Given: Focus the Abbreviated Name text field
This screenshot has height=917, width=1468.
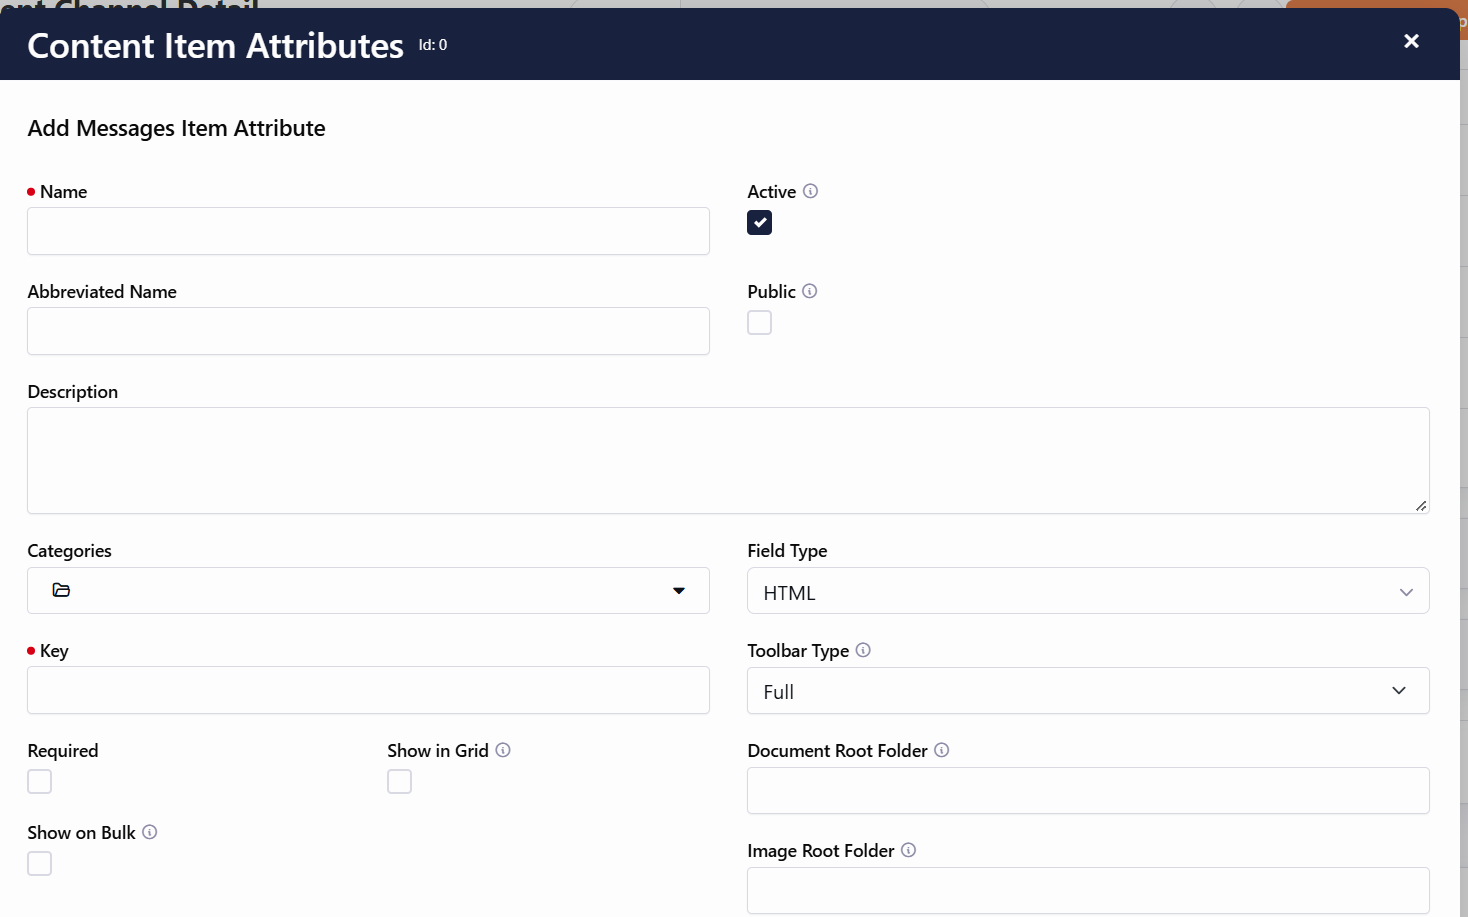Looking at the screenshot, I should [368, 331].
